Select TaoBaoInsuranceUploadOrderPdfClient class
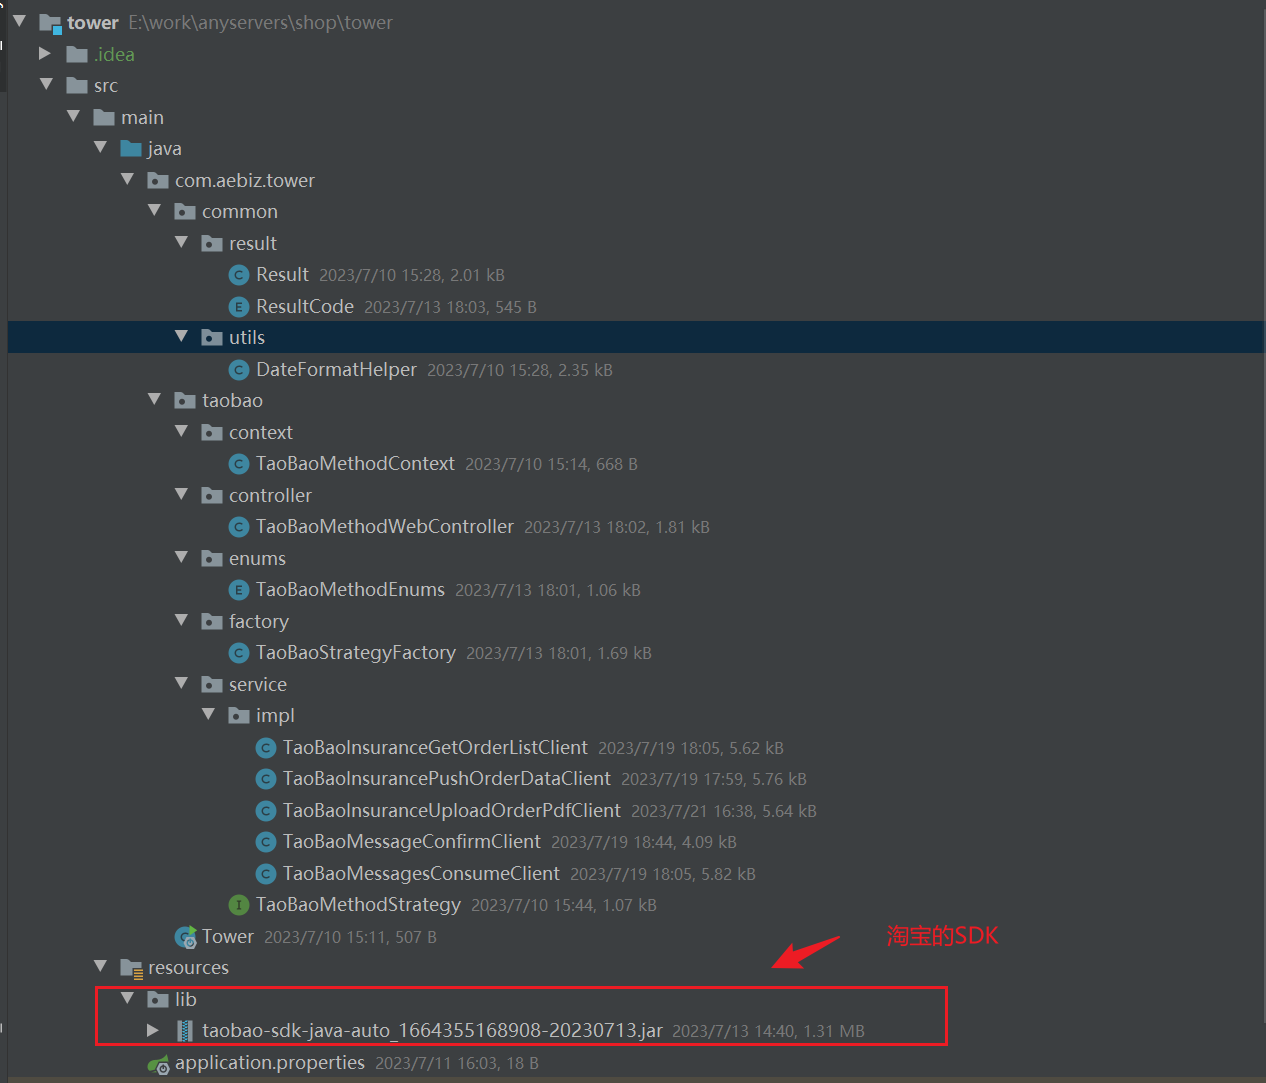This screenshot has width=1266, height=1083. pyautogui.click(x=451, y=811)
